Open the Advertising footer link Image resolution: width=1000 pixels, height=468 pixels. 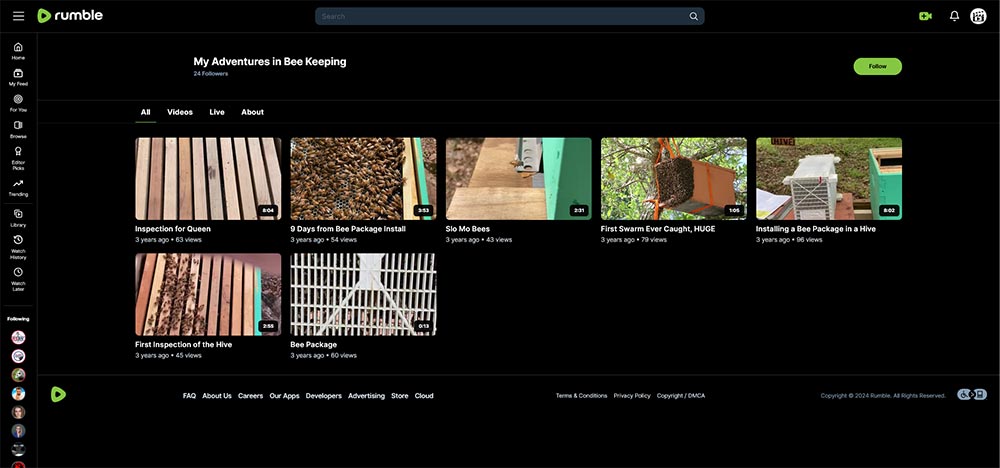366,396
